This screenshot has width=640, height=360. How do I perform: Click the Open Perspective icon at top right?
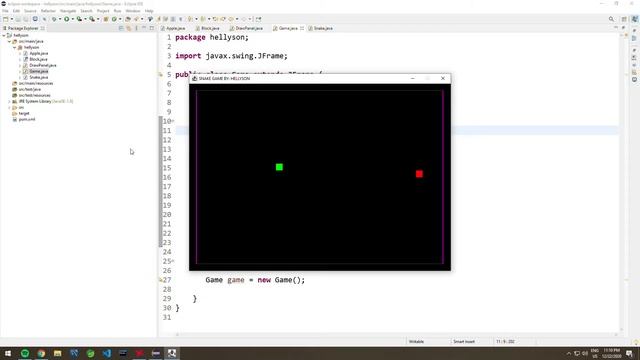pyautogui.click(x=624, y=19)
